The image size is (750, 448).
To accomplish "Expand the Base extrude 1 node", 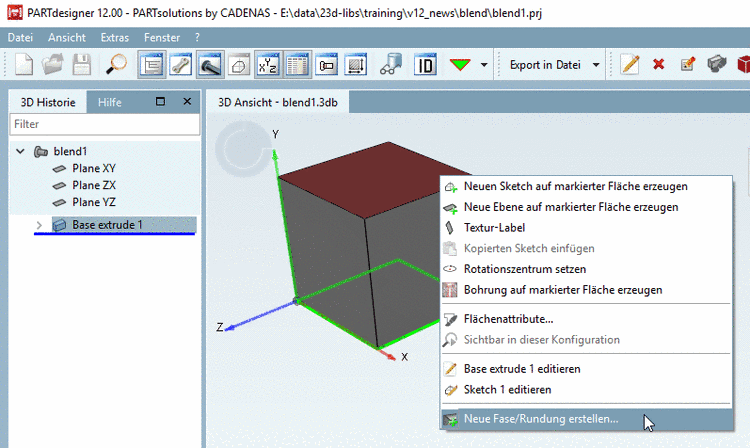I will tap(39, 225).
